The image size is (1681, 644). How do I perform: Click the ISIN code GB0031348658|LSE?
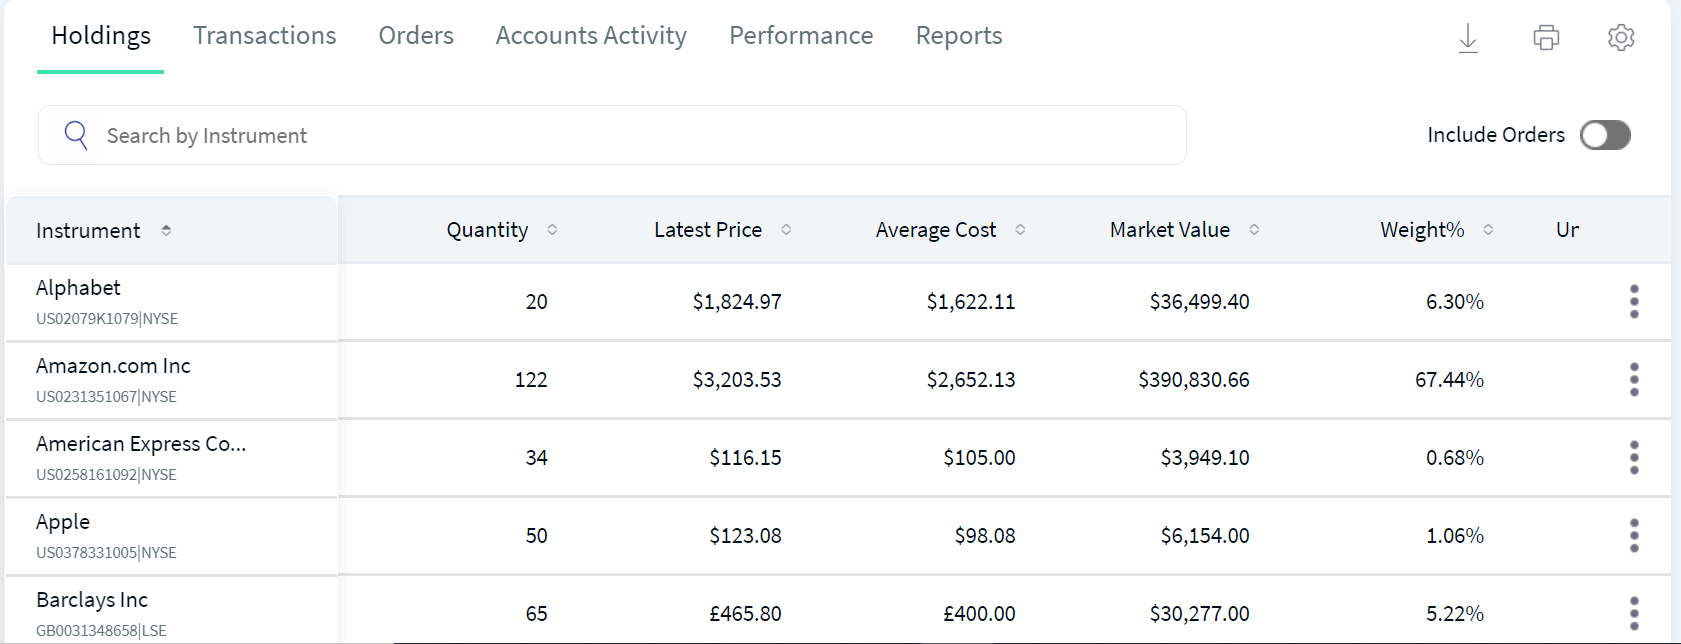(101, 631)
